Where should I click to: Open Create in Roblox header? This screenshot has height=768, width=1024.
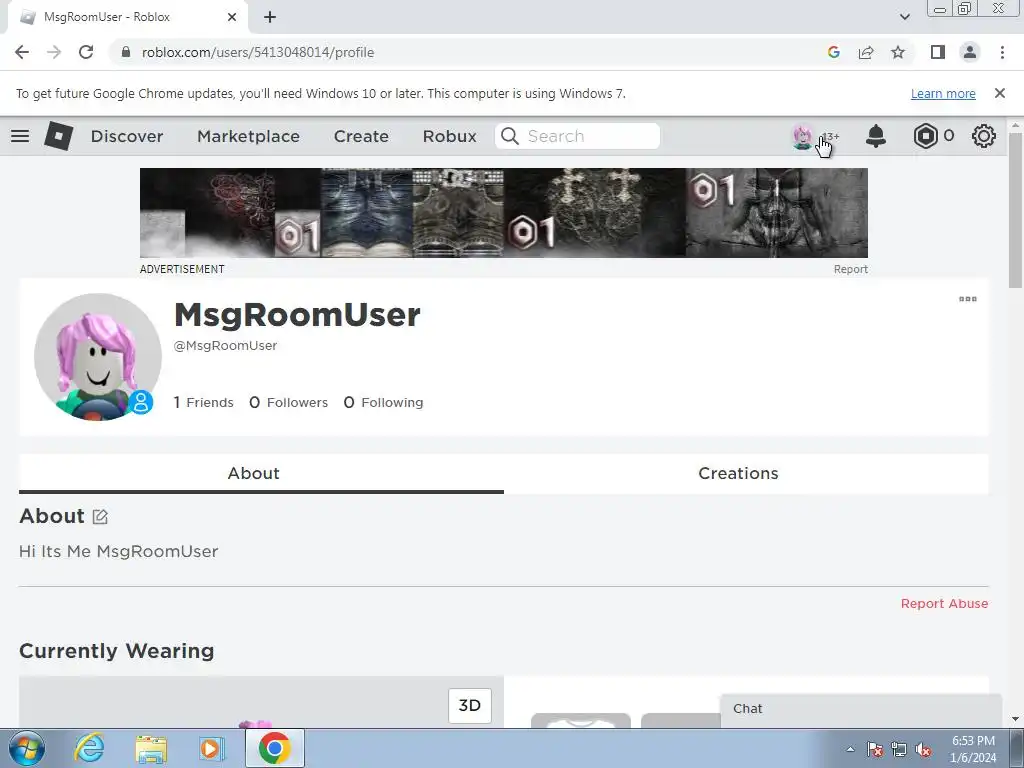pyautogui.click(x=361, y=136)
